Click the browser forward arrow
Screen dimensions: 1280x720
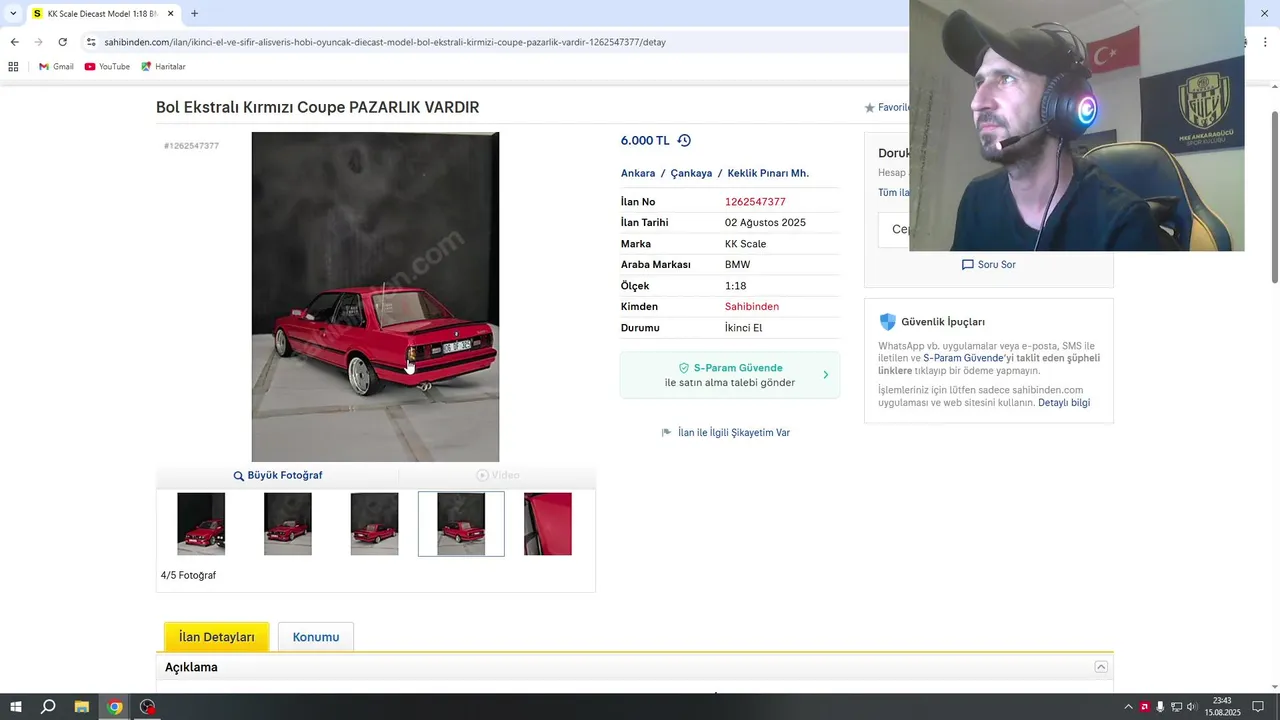tap(38, 42)
